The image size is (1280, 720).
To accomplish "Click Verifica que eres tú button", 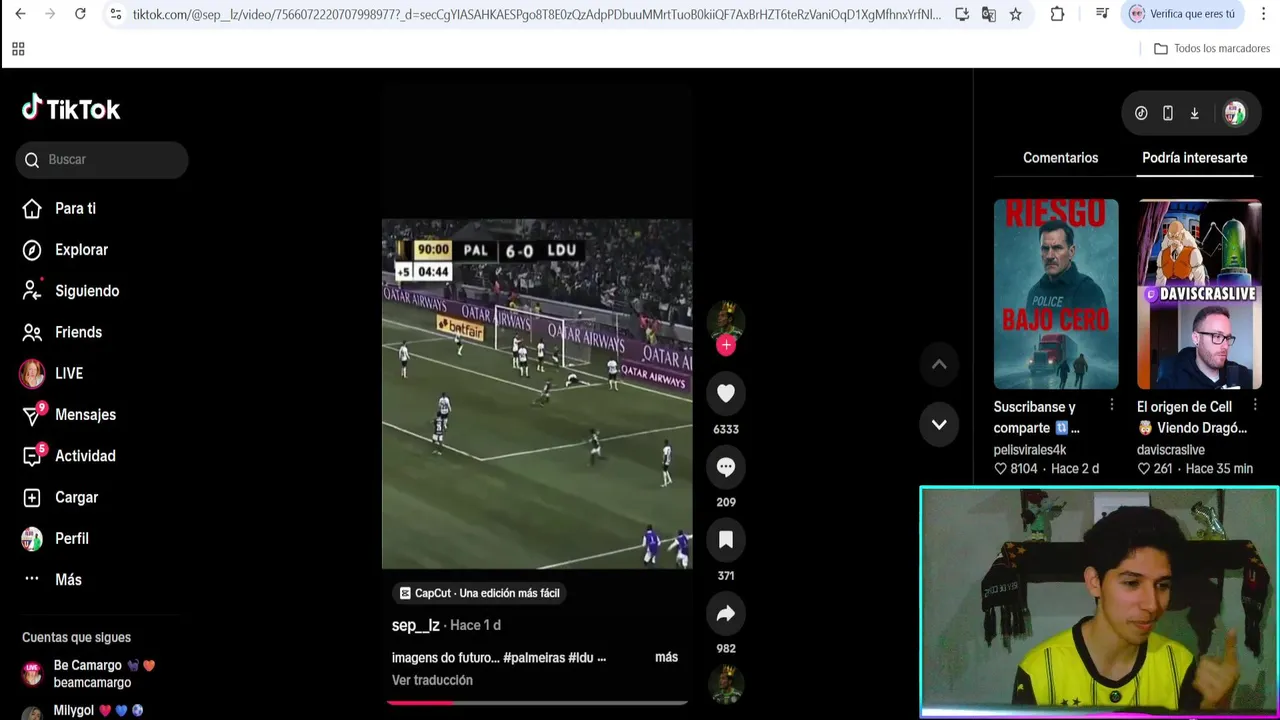I will [1182, 14].
